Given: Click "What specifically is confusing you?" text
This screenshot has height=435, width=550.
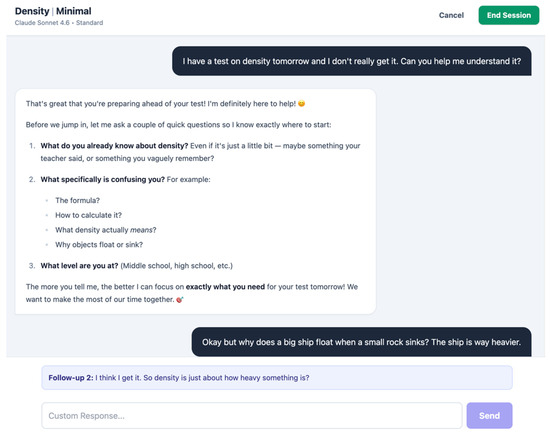Looking at the screenshot, I should click(x=102, y=179).
